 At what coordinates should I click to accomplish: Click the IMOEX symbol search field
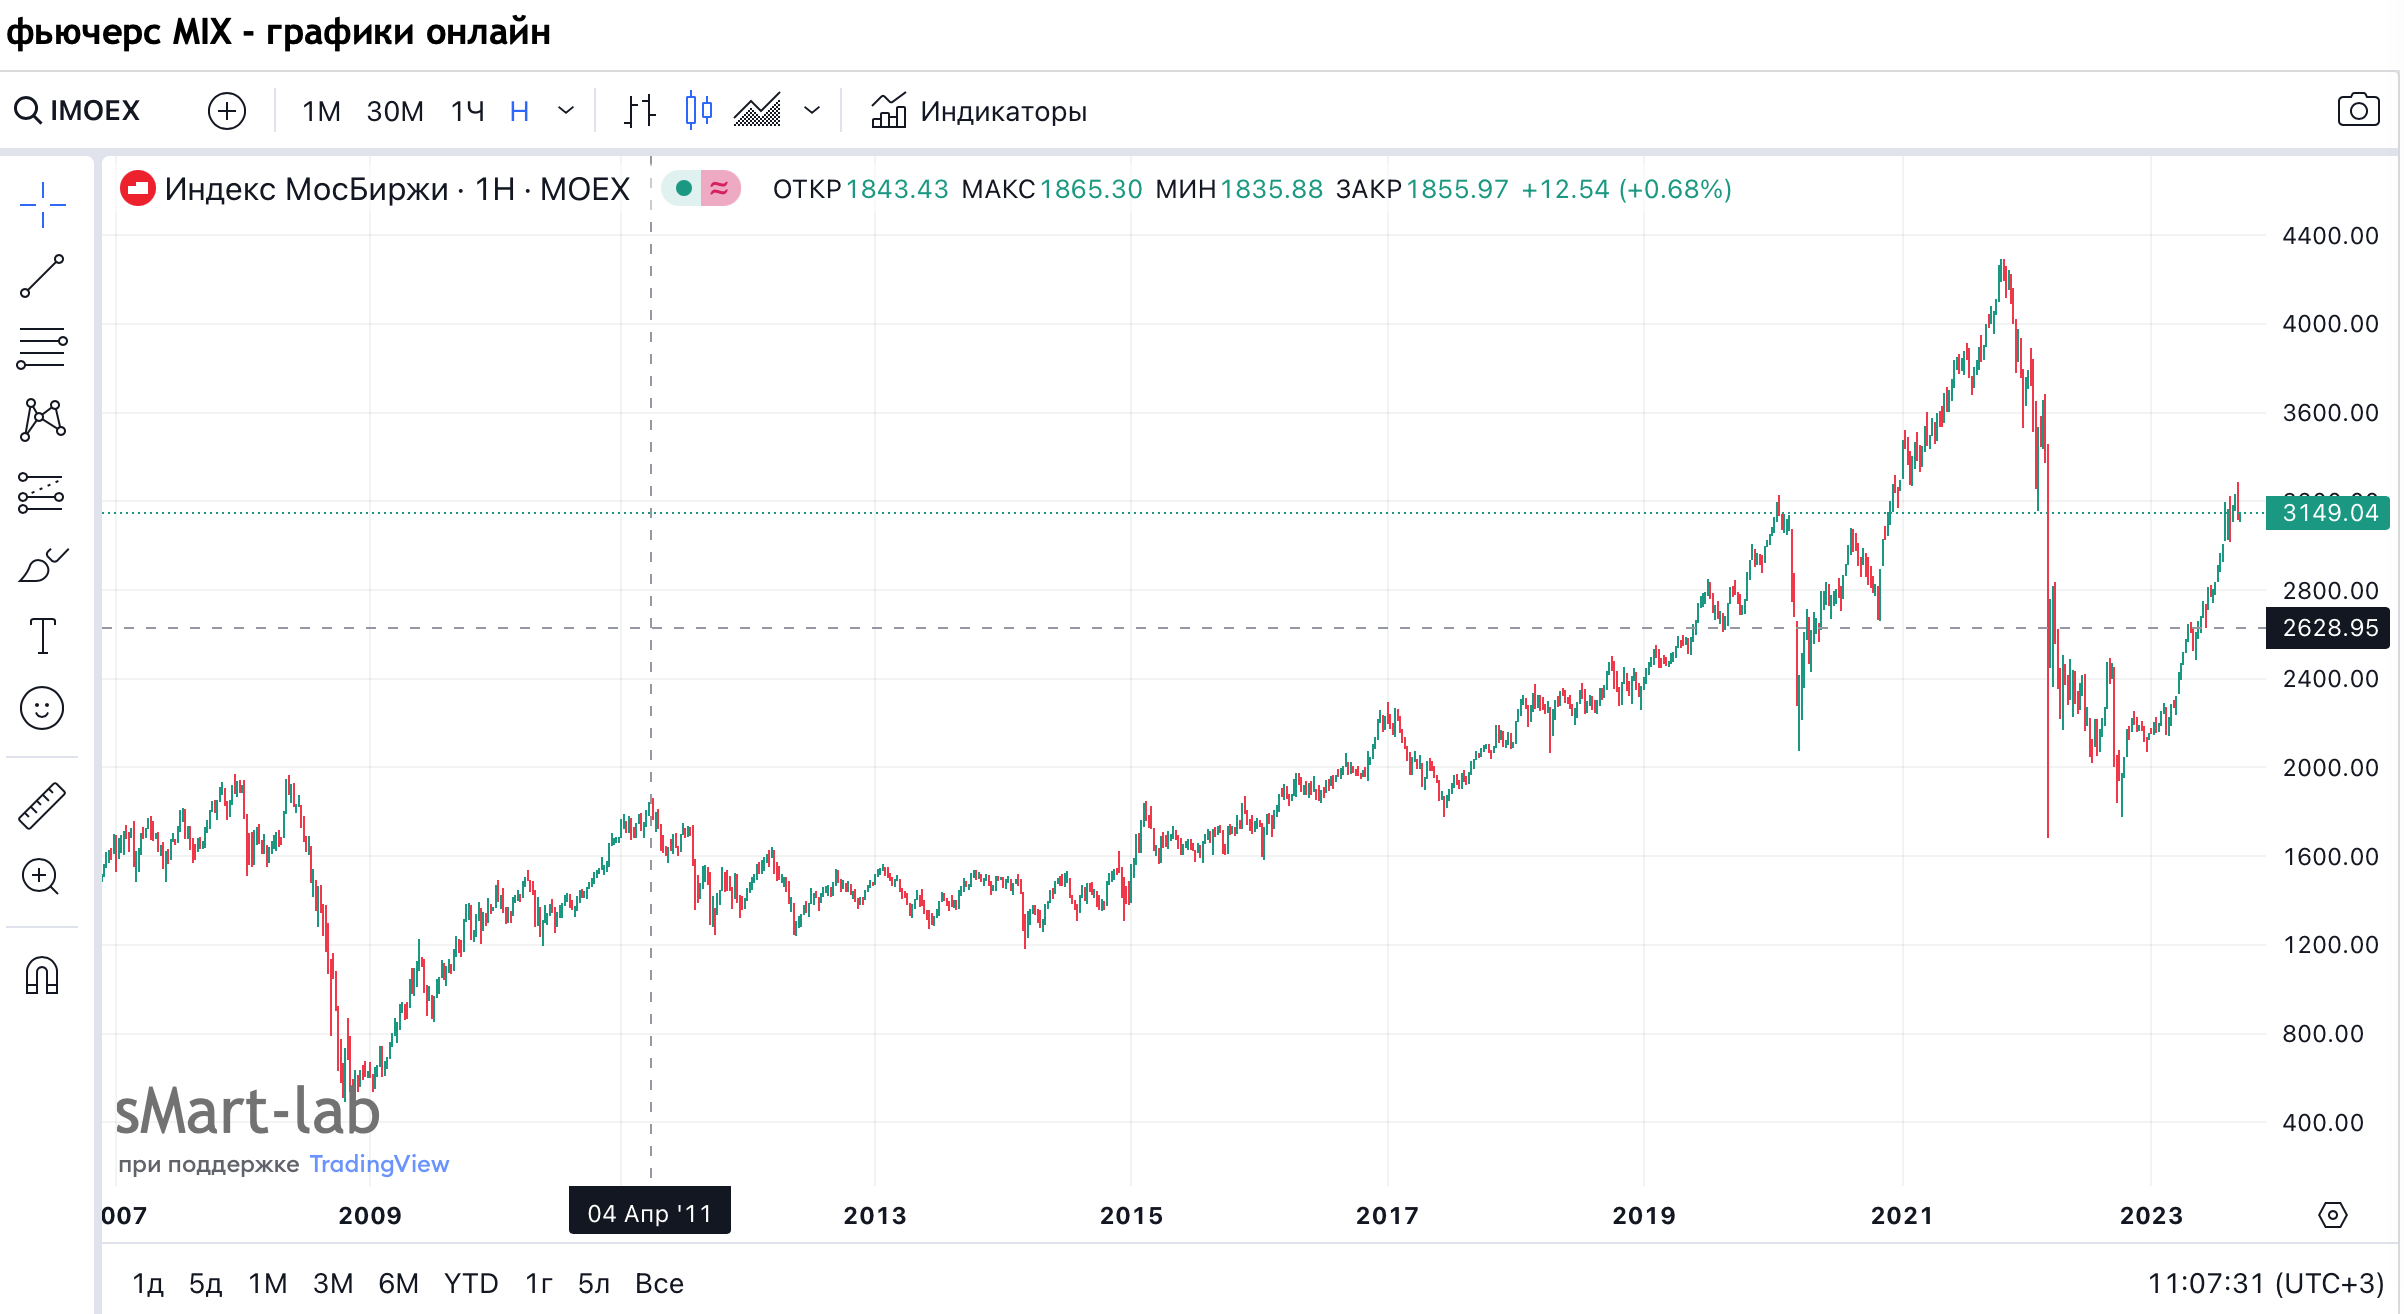click(95, 110)
